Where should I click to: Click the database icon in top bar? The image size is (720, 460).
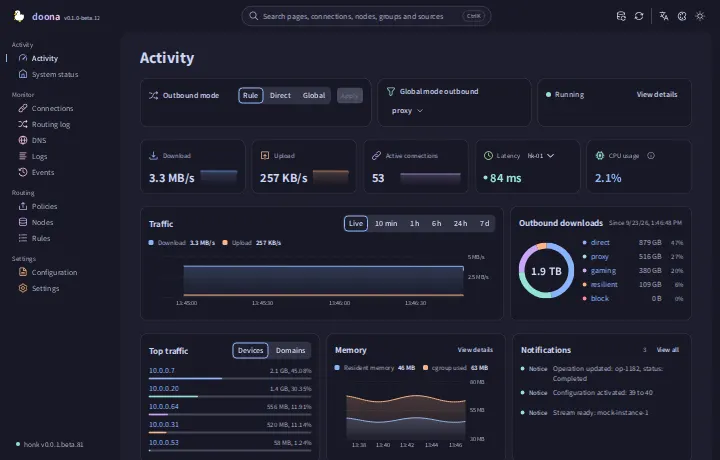tap(621, 16)
